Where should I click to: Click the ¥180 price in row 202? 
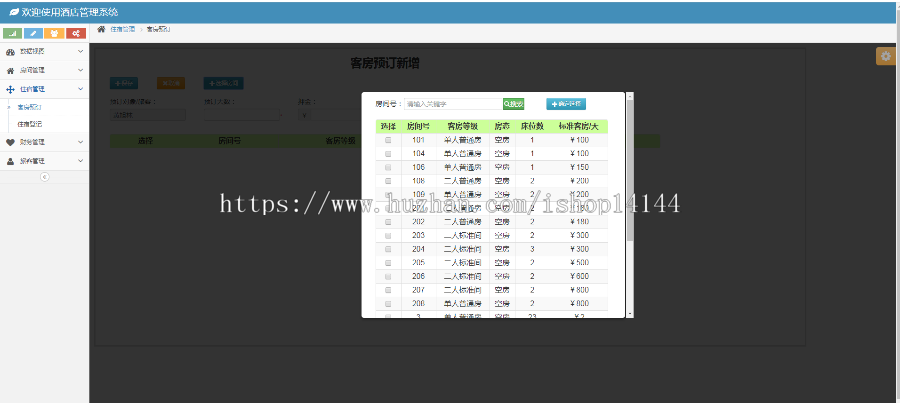pos(579,222)
